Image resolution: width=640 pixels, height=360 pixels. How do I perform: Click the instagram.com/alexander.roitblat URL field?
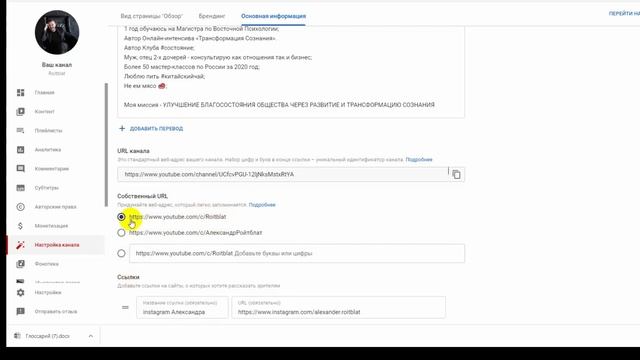tap(338, 307)
